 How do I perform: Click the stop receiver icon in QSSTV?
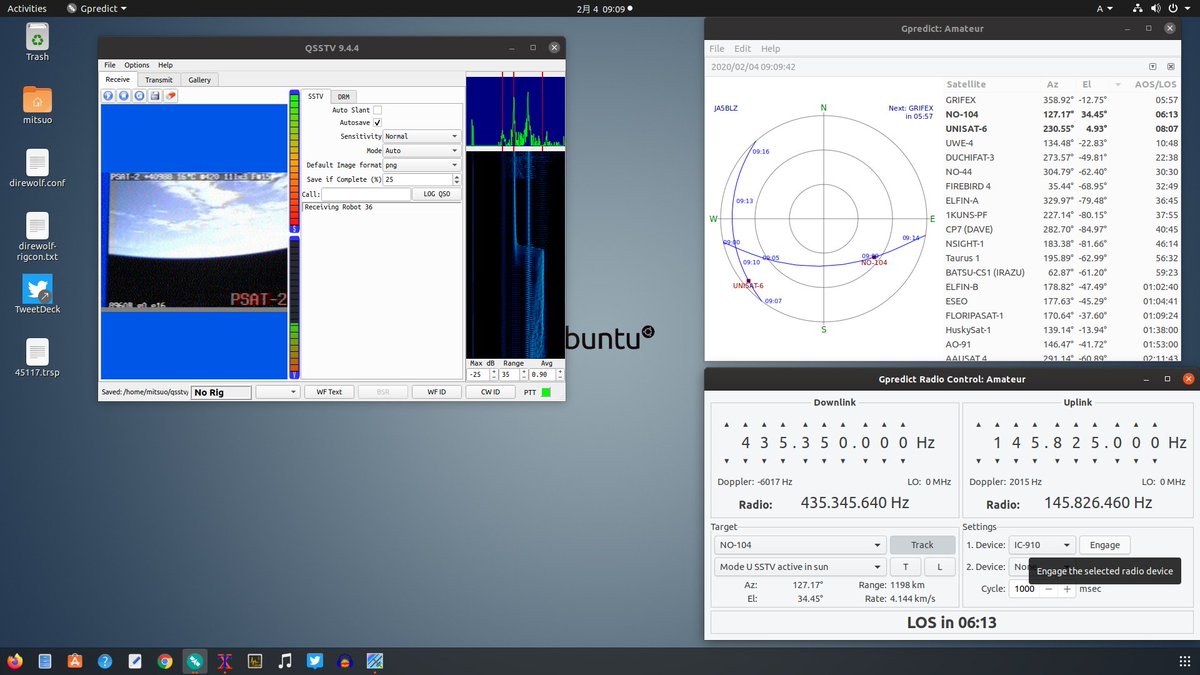pos(124,96)
